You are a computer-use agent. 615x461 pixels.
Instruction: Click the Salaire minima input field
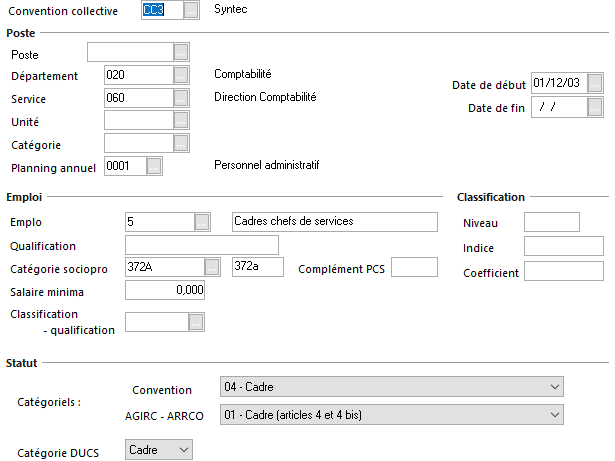coord(165,291)
